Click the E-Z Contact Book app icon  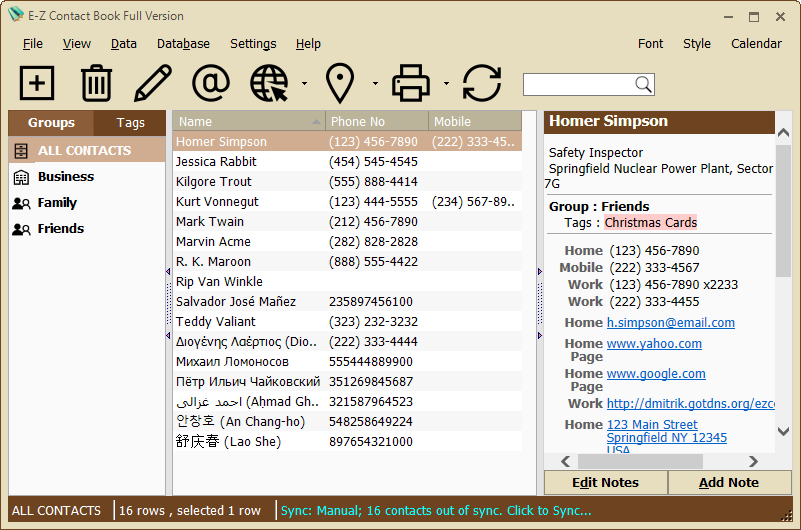[x=15, y=14]
